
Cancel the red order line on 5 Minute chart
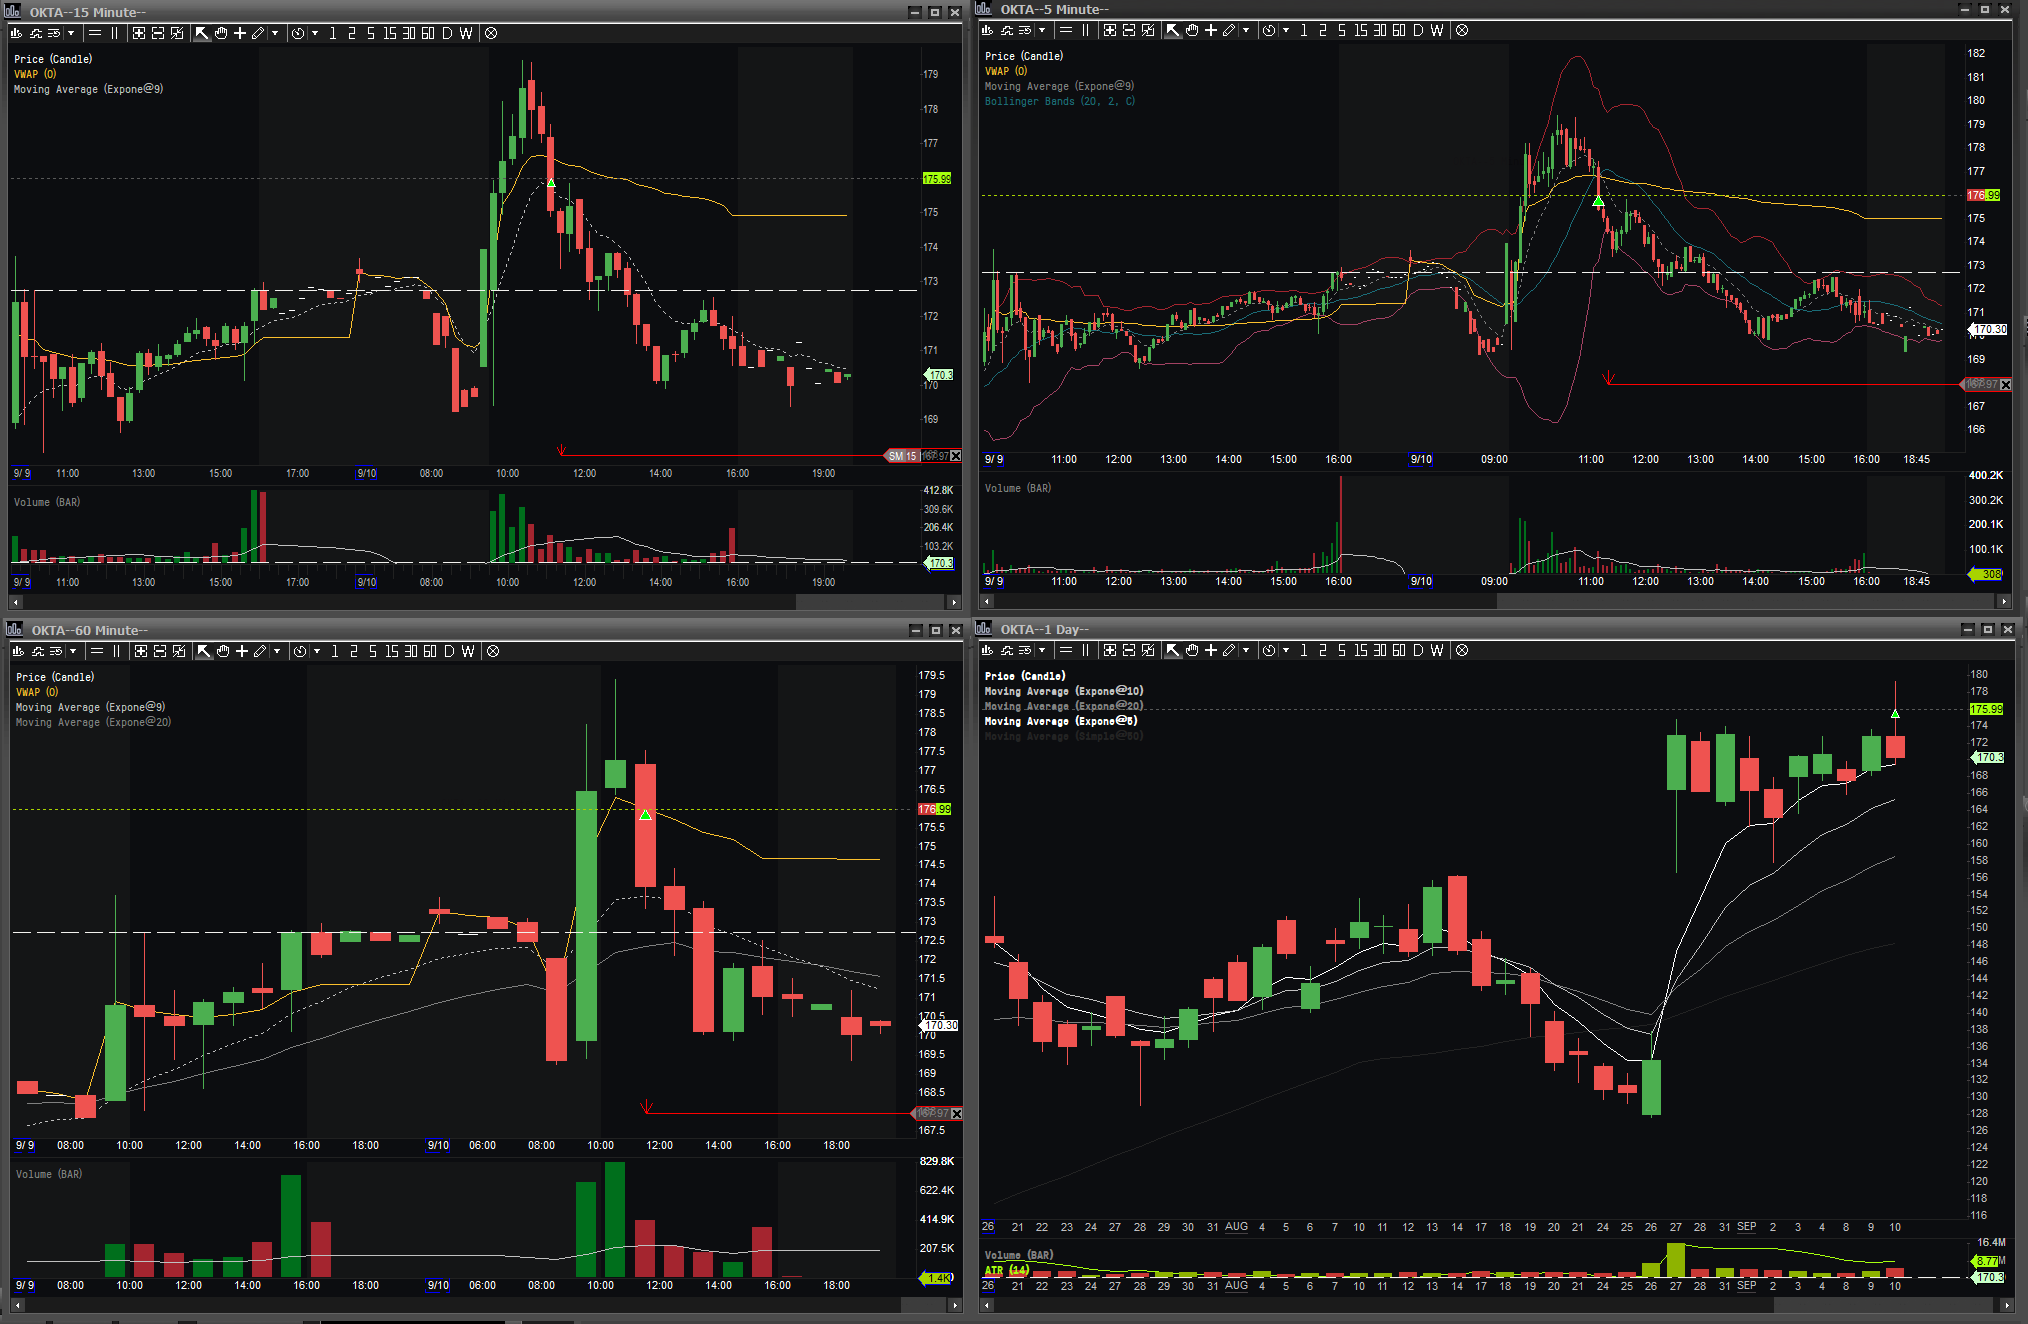[x=2005, y=385]
